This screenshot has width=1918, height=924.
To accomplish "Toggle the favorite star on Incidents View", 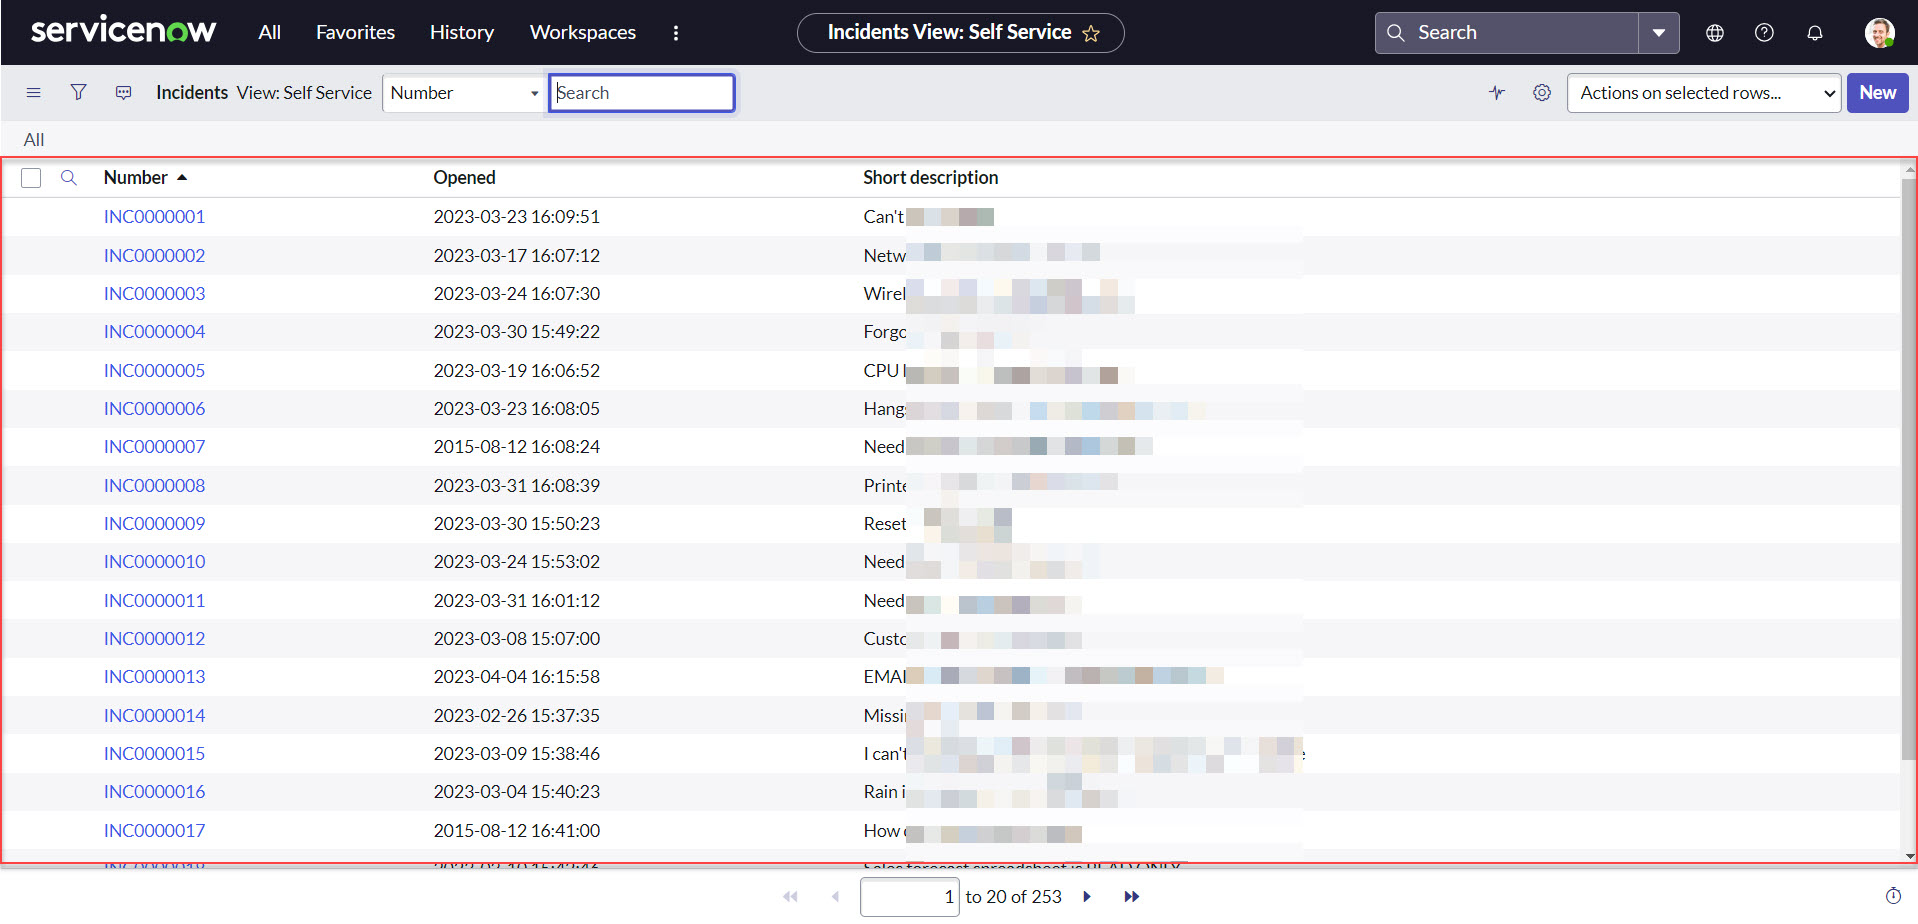I will tap(1093, 32).
